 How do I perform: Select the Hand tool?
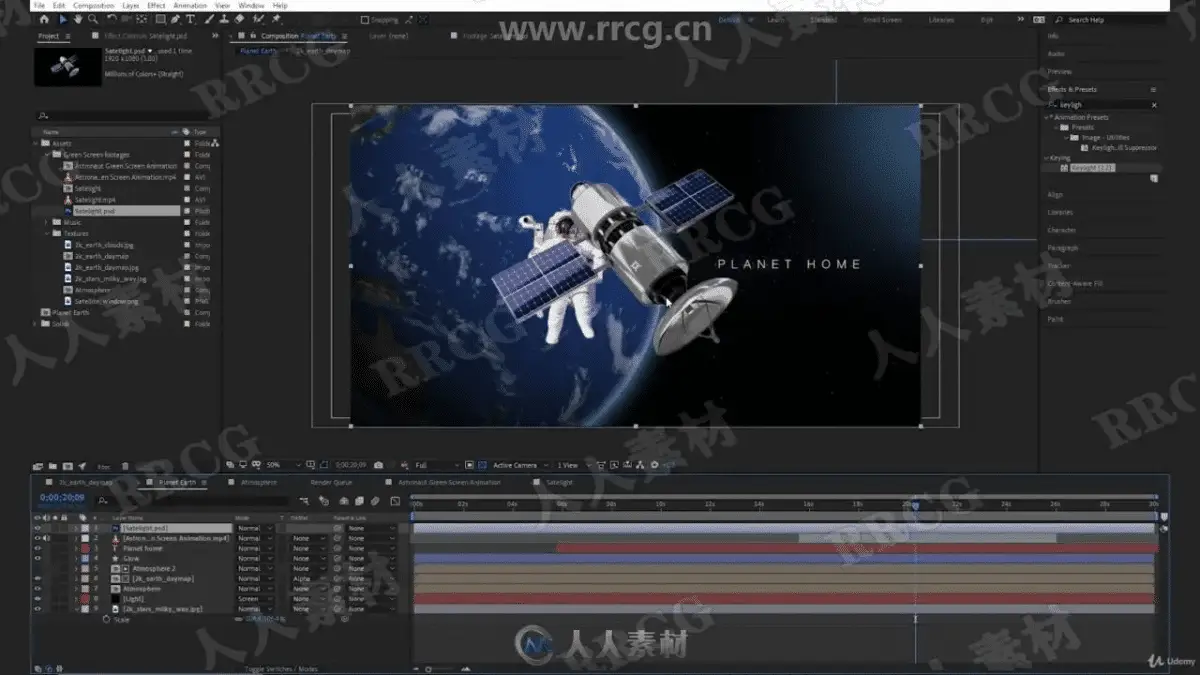click(78, 18)
